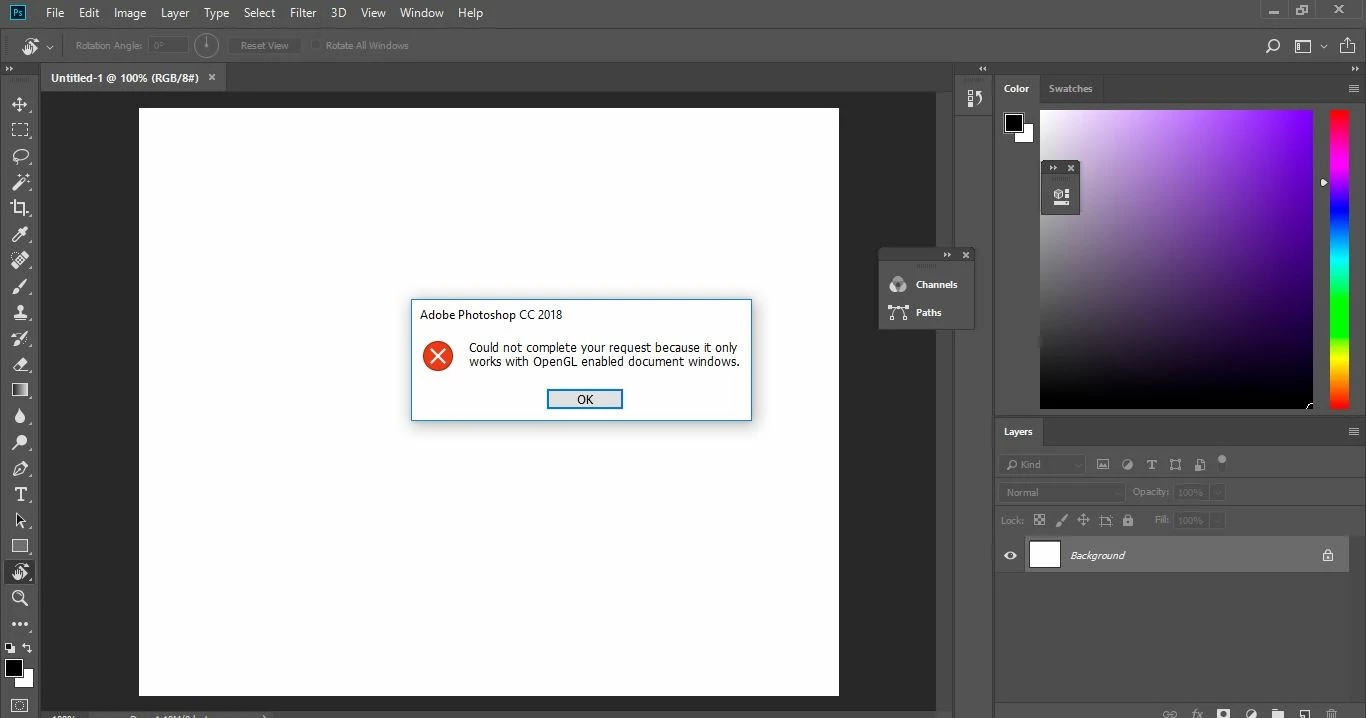Screen dimensions: 1366x718
Task: Toggle Lock position icon
Action: tap(1083, 520)
